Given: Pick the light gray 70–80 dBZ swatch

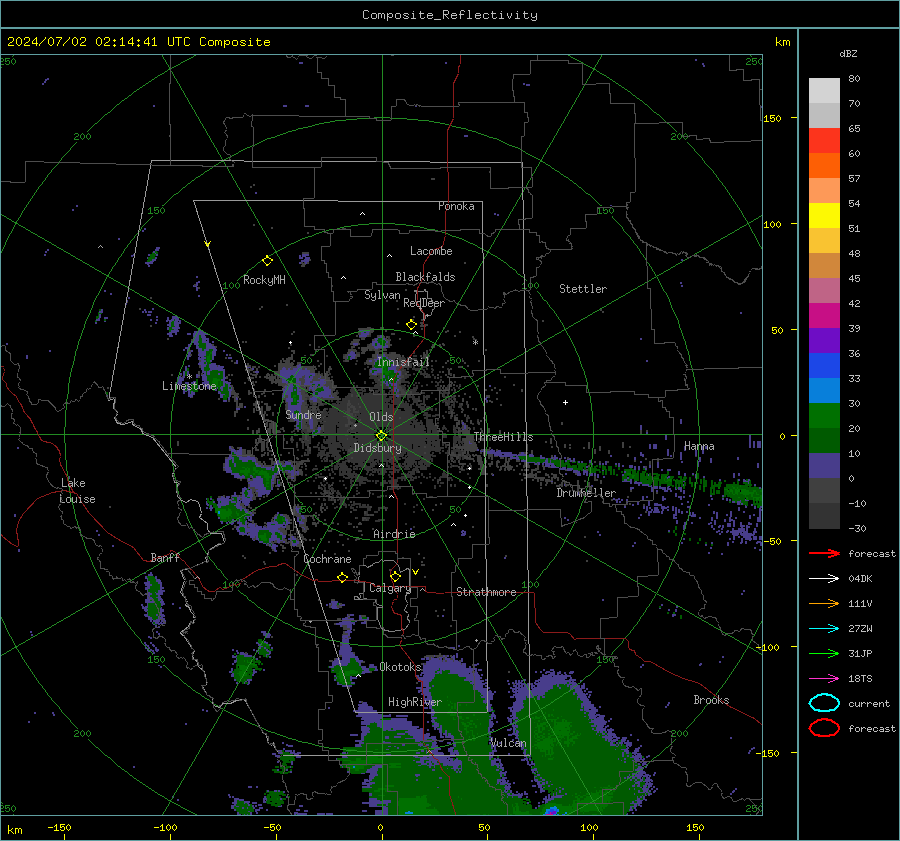Looking at the screenshot, I should click(824, 91).
